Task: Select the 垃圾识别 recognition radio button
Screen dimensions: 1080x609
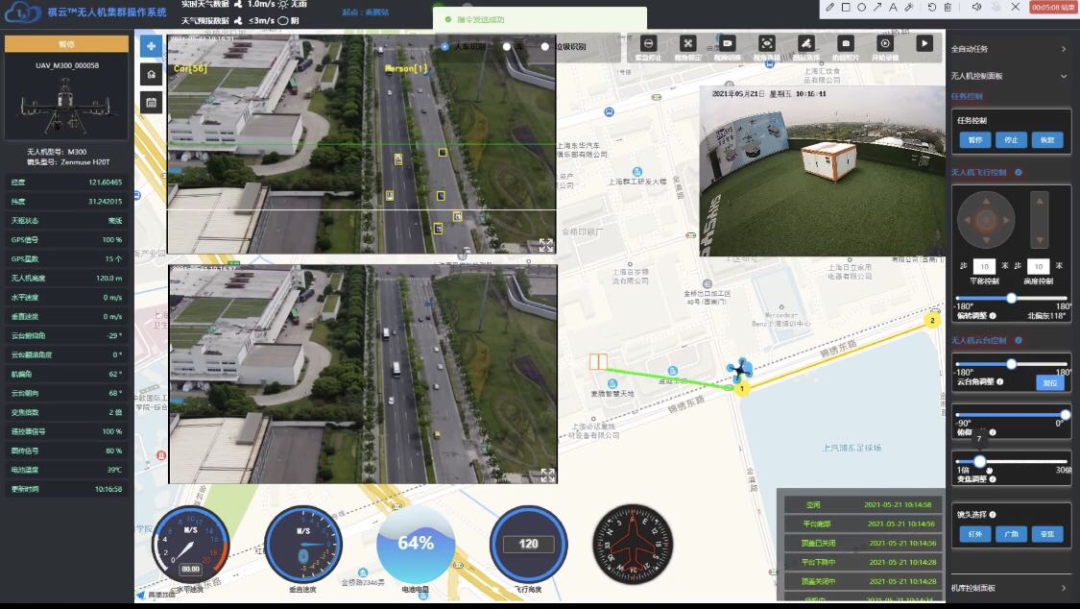Action: pyautogui.click(x=545, y=47)
